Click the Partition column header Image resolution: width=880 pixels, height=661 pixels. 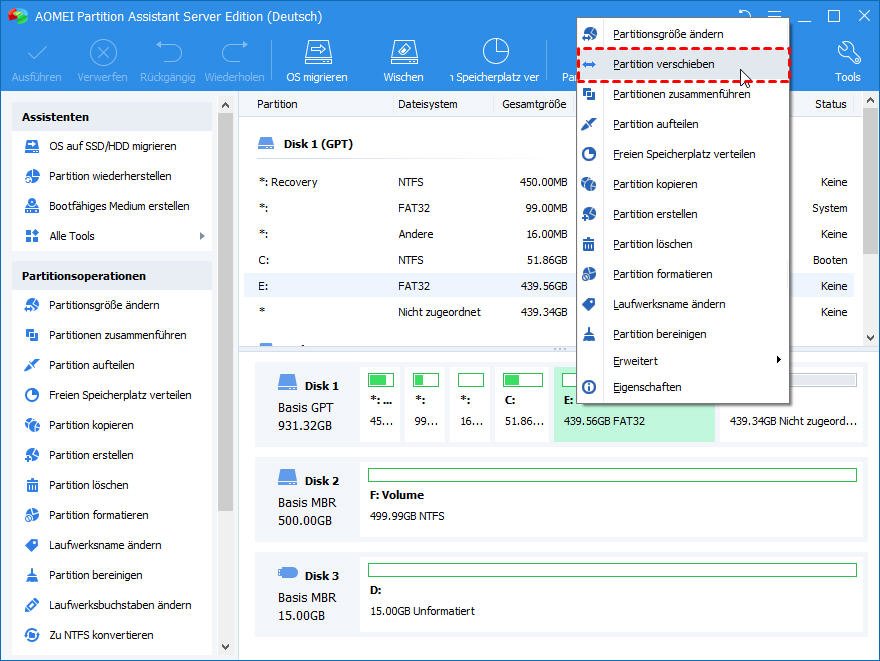tap(277, 104)
